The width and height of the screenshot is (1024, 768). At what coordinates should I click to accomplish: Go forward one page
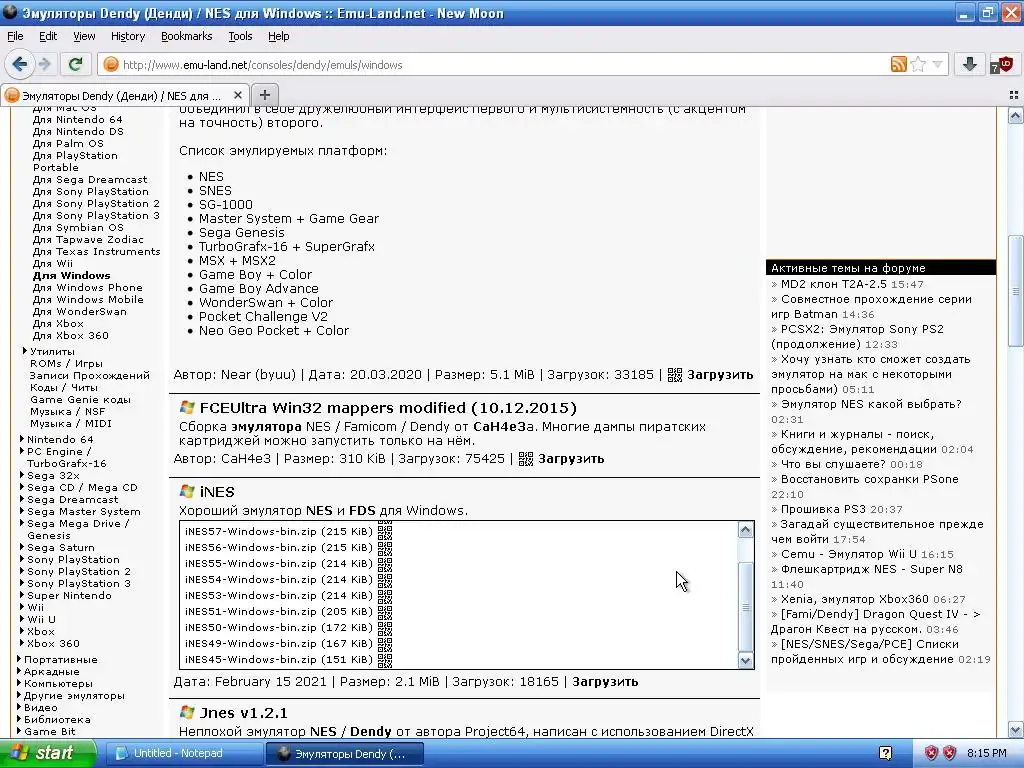click(x=44, y=64)
